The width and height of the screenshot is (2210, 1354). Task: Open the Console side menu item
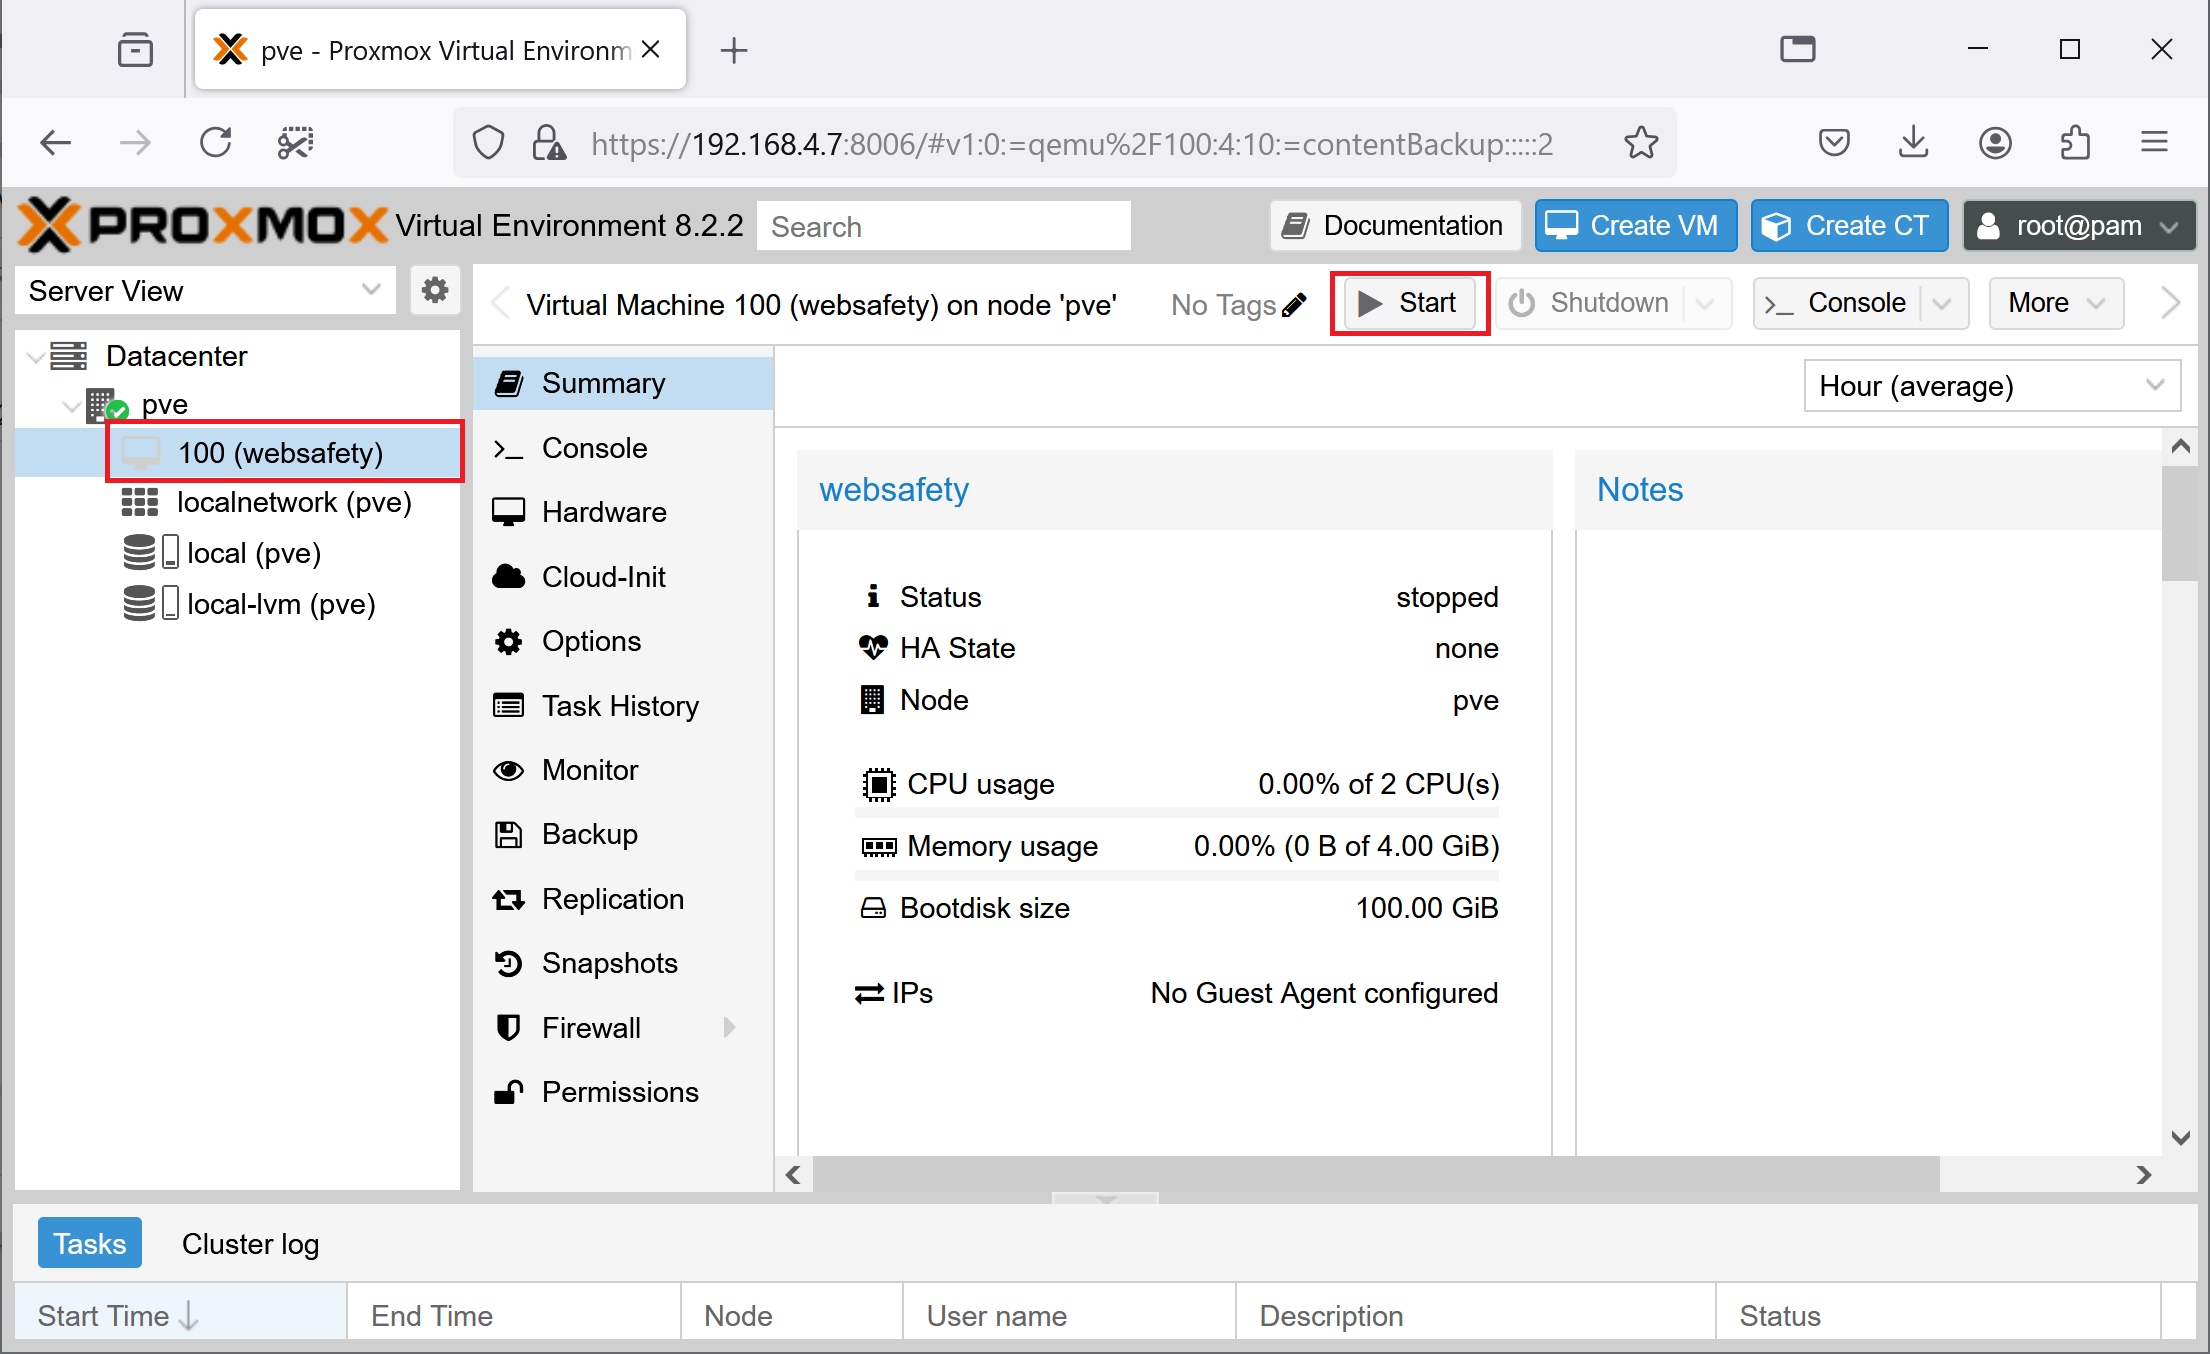[x=623, y=448]
